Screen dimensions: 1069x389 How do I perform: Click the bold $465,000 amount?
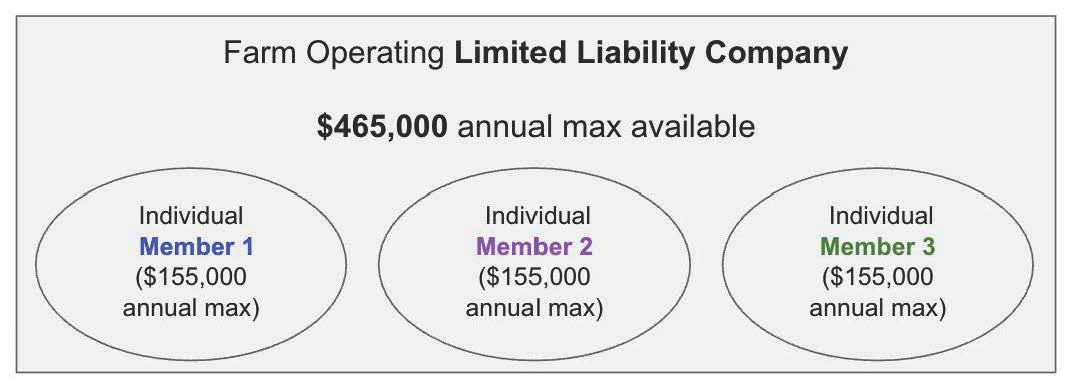click(x=382, y=127)
